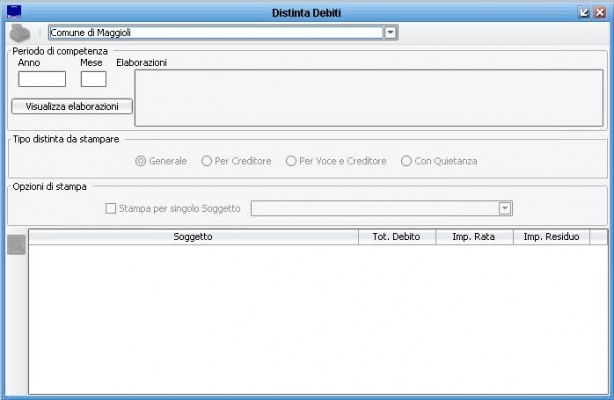Click the application logo icon in title bar
The height and width of the screenshot is (400, 614).
tap(14, 12)
